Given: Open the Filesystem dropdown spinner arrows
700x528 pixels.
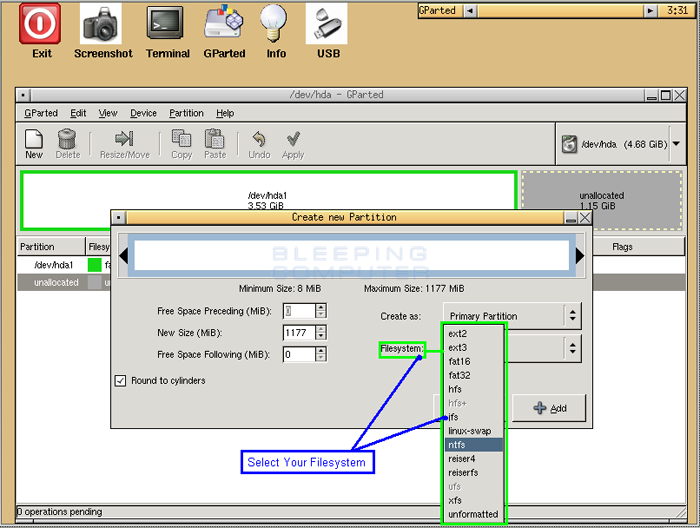Looking at the screenshot, I should pos(573,348).
